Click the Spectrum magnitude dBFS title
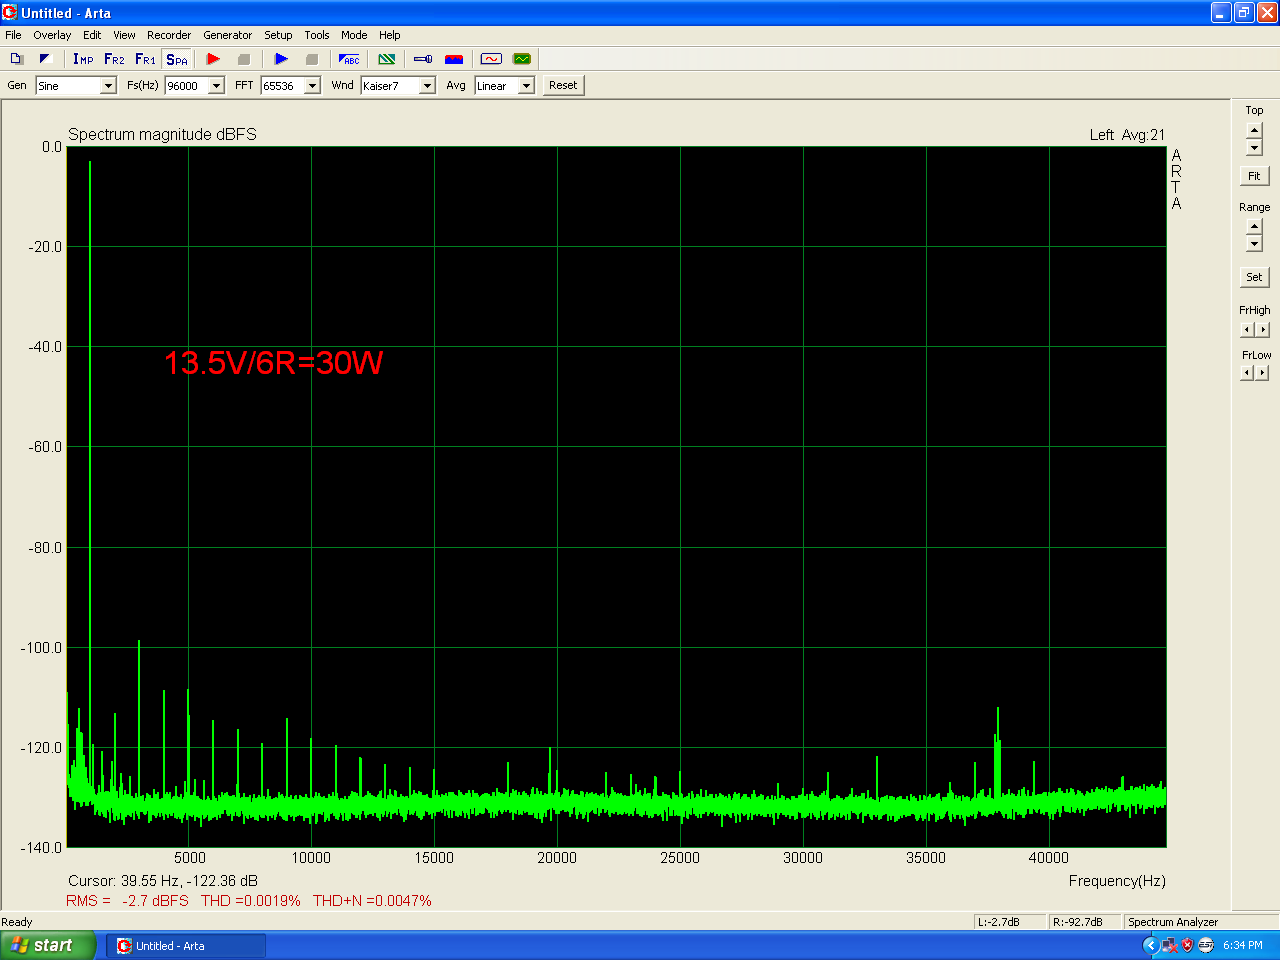 point(162,134)
